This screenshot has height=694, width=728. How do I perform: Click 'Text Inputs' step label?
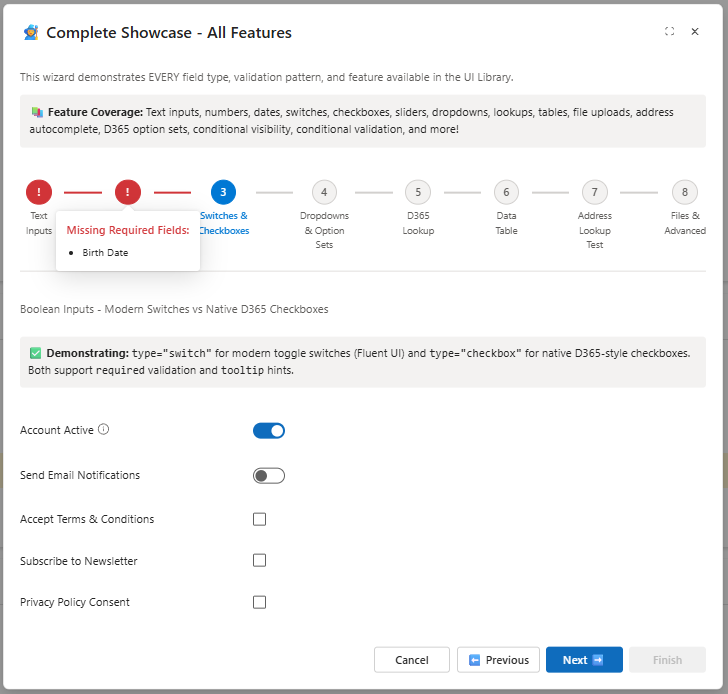click(x=39, y=223)
